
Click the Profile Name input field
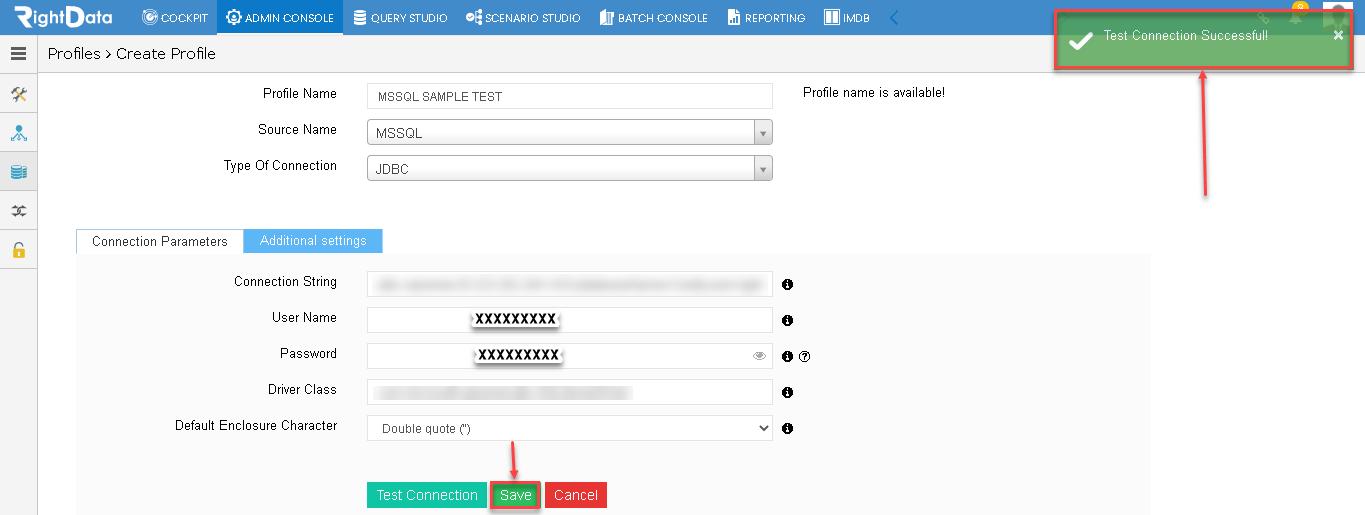point(570,96)
